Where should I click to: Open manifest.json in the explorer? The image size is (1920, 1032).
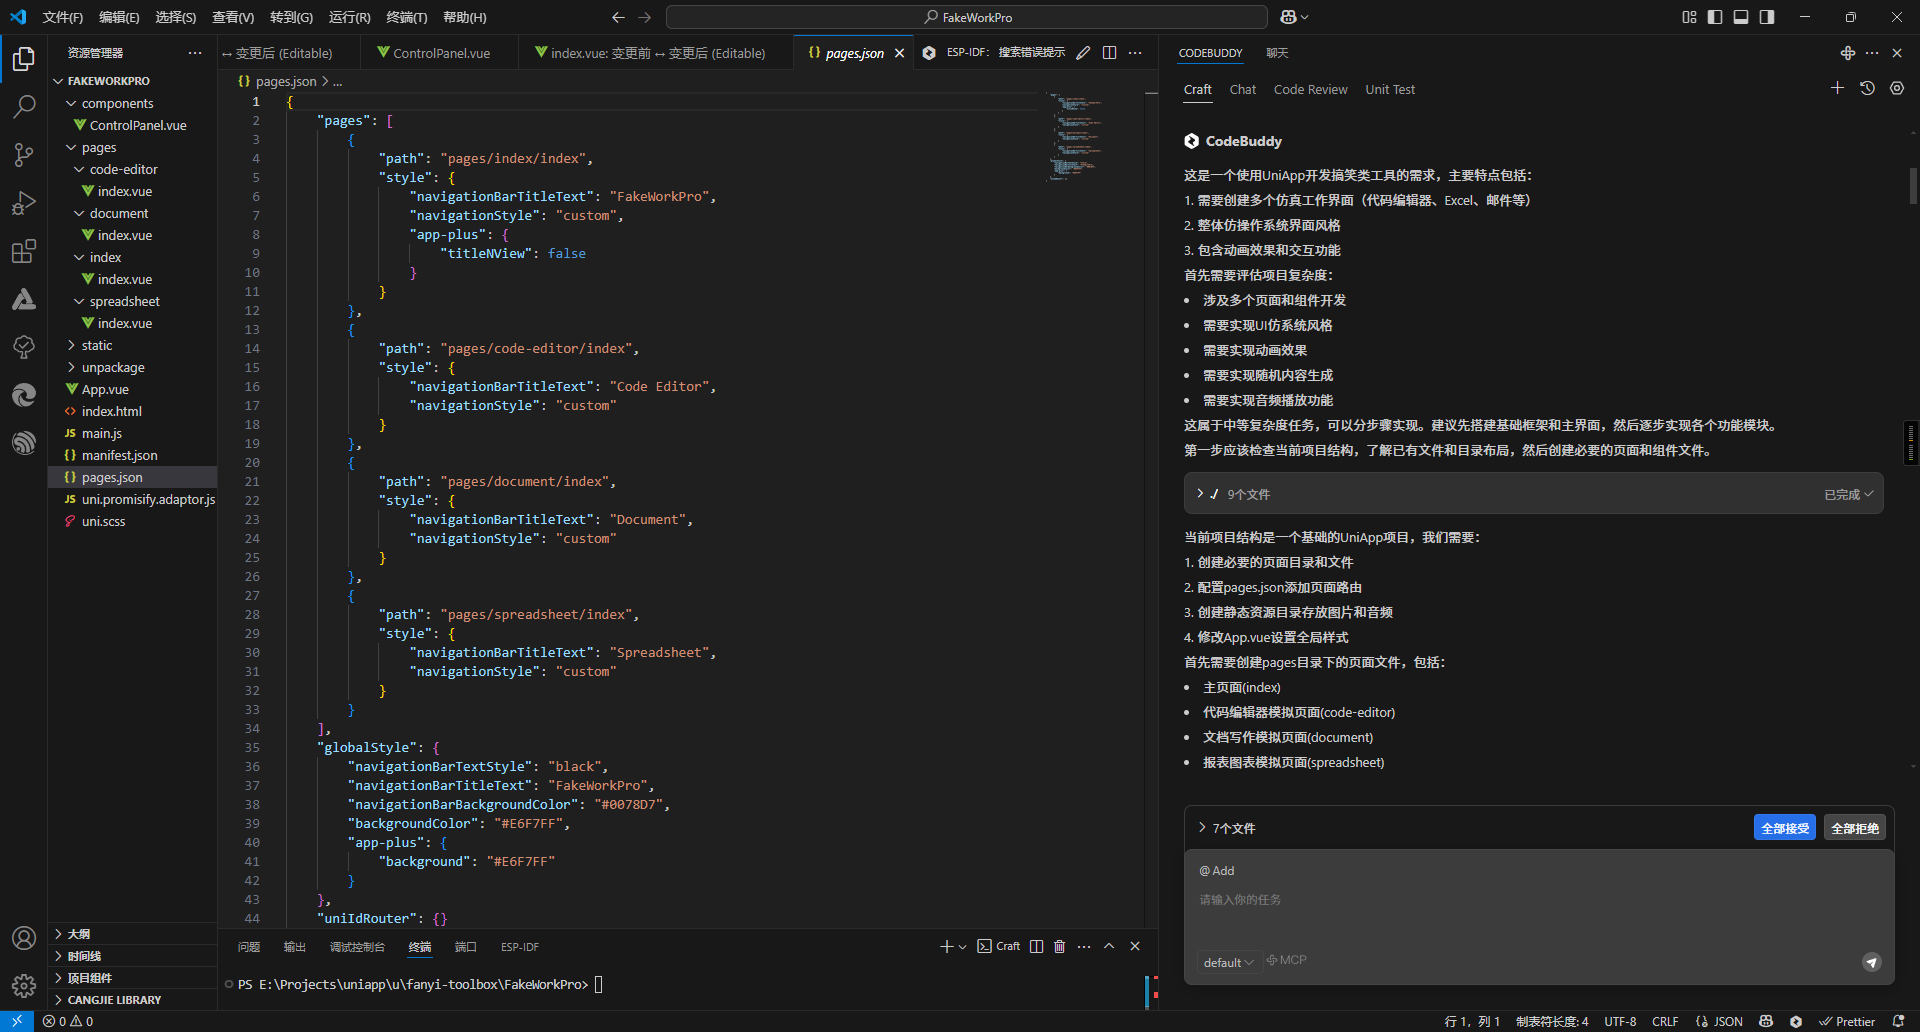(119, 455)
